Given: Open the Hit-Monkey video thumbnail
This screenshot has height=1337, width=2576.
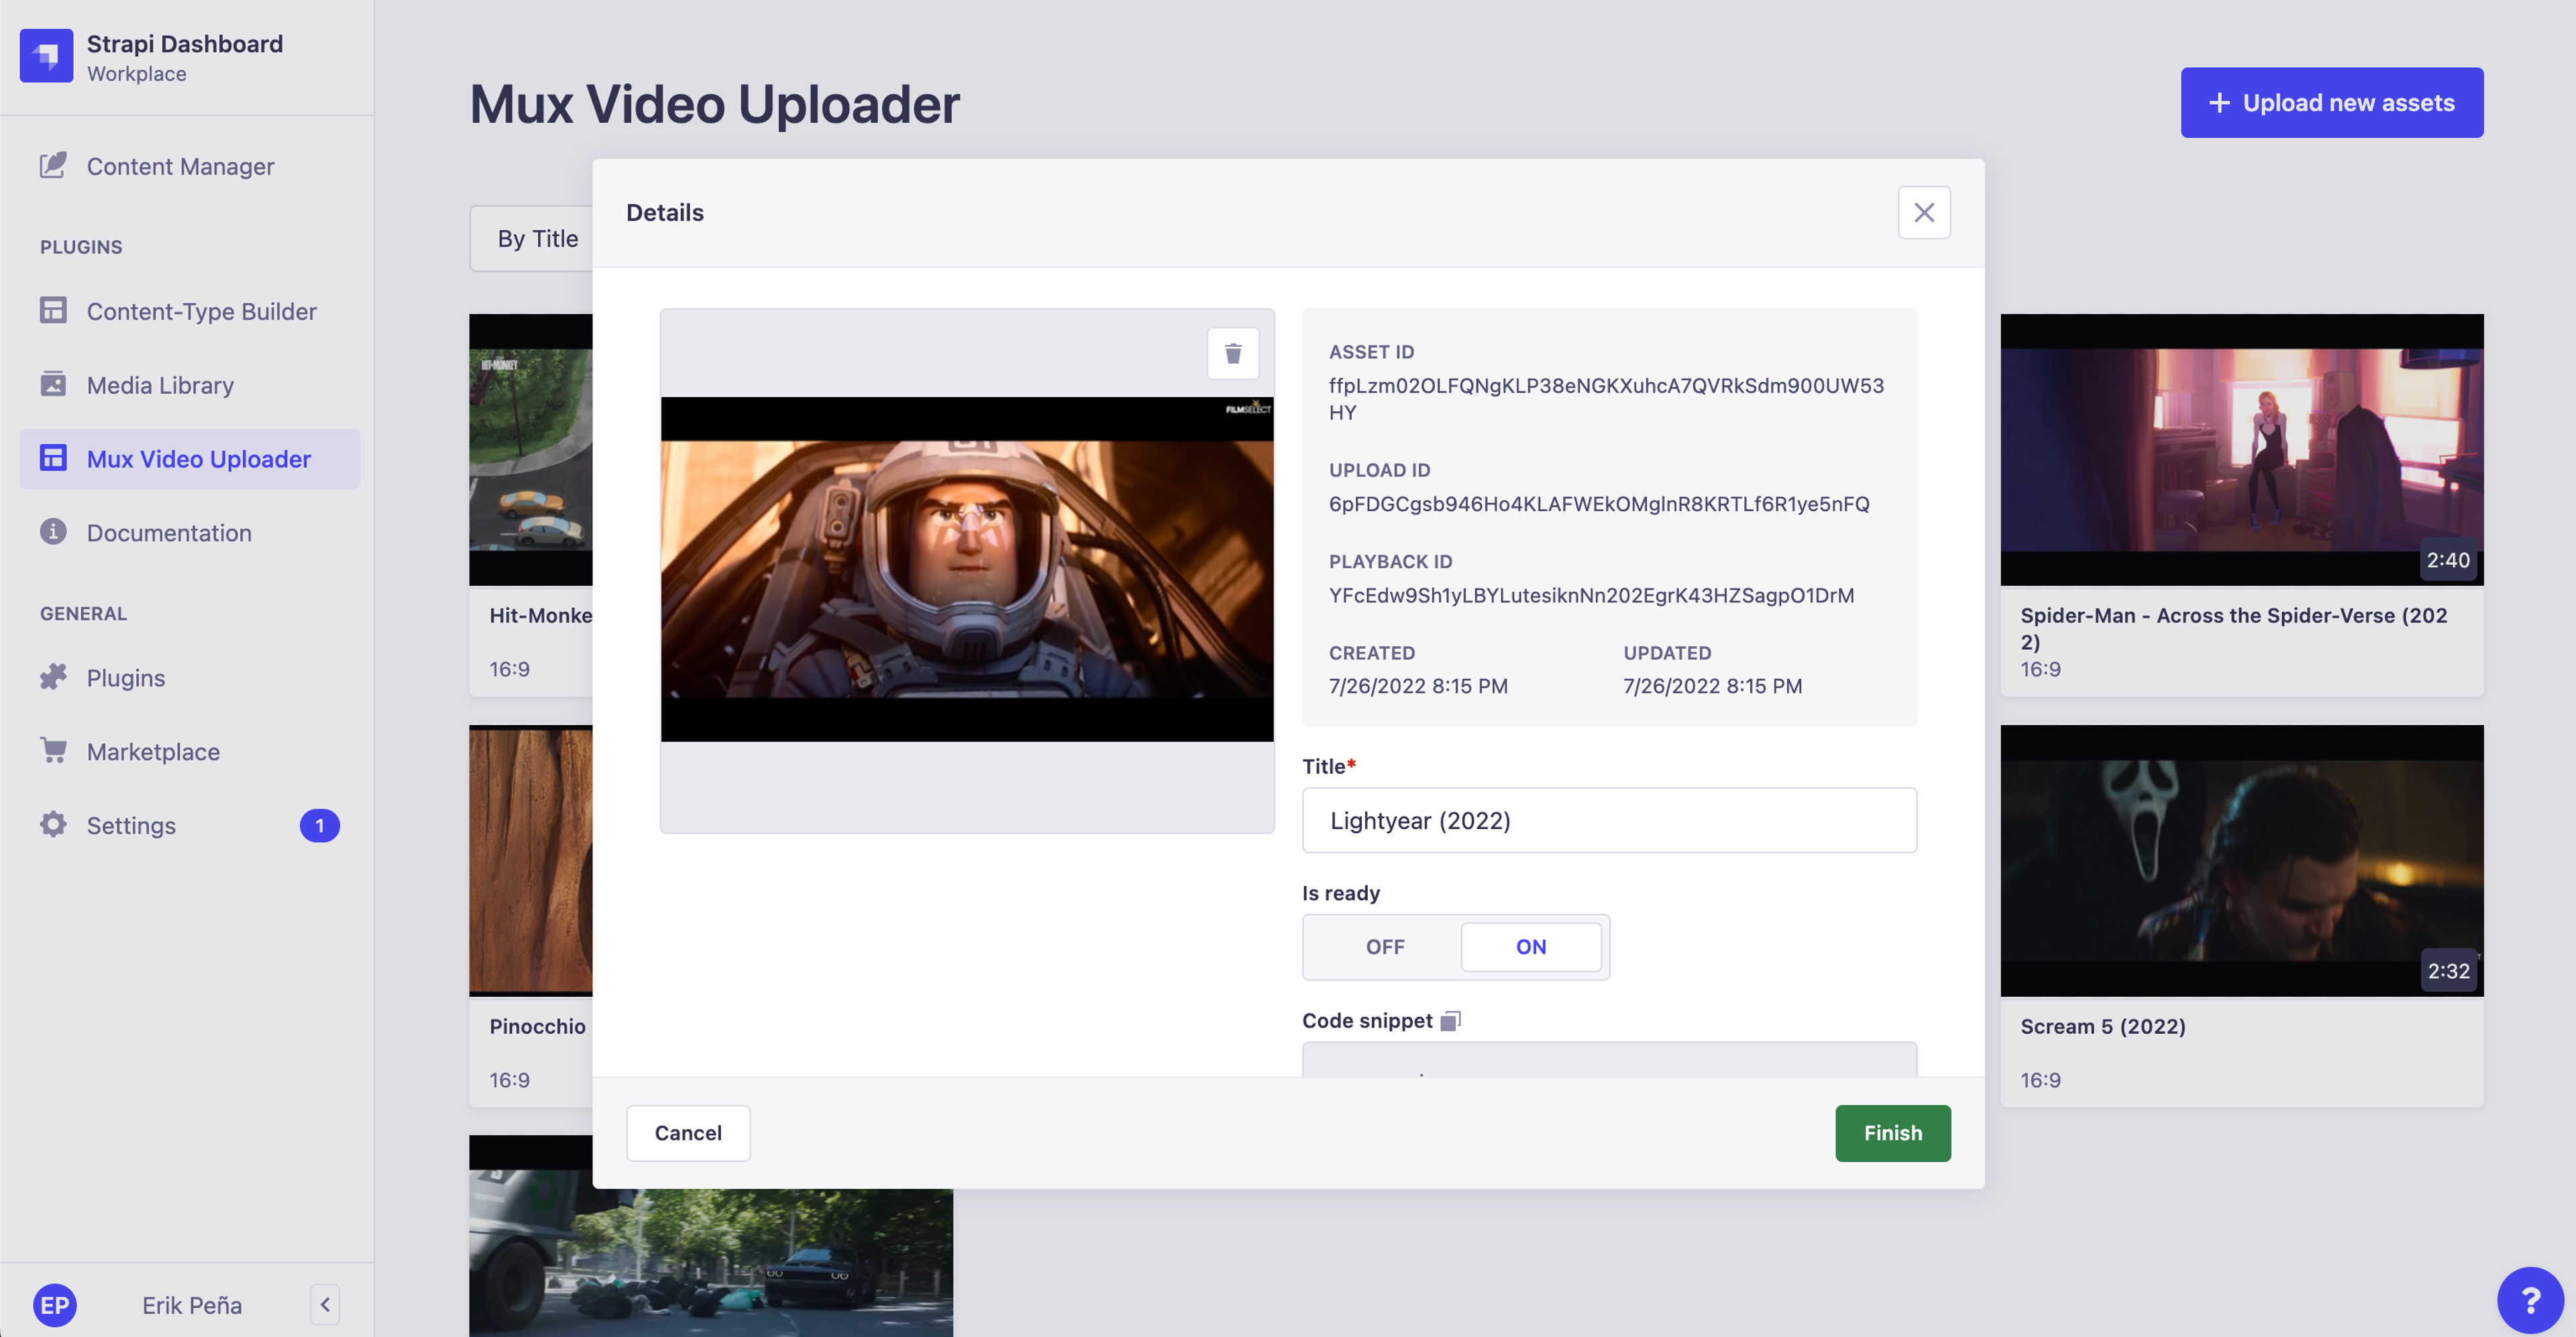Looking at the screenshot, I should click(x=531, y=450).
